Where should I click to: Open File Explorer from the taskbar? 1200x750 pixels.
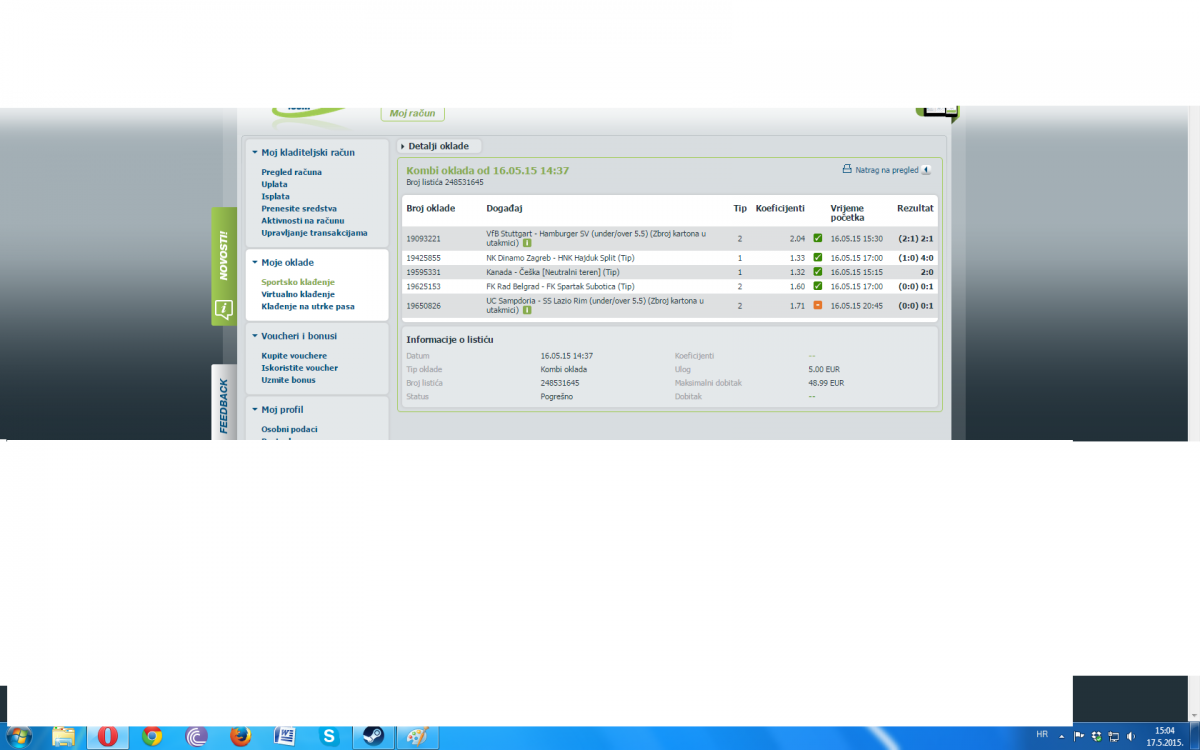[63, 736]
